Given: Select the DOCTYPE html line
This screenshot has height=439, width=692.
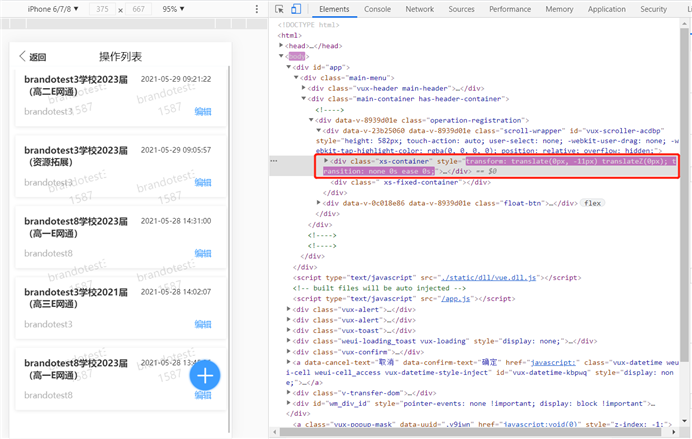Looking at the screenshot, I should click(309, 25).
